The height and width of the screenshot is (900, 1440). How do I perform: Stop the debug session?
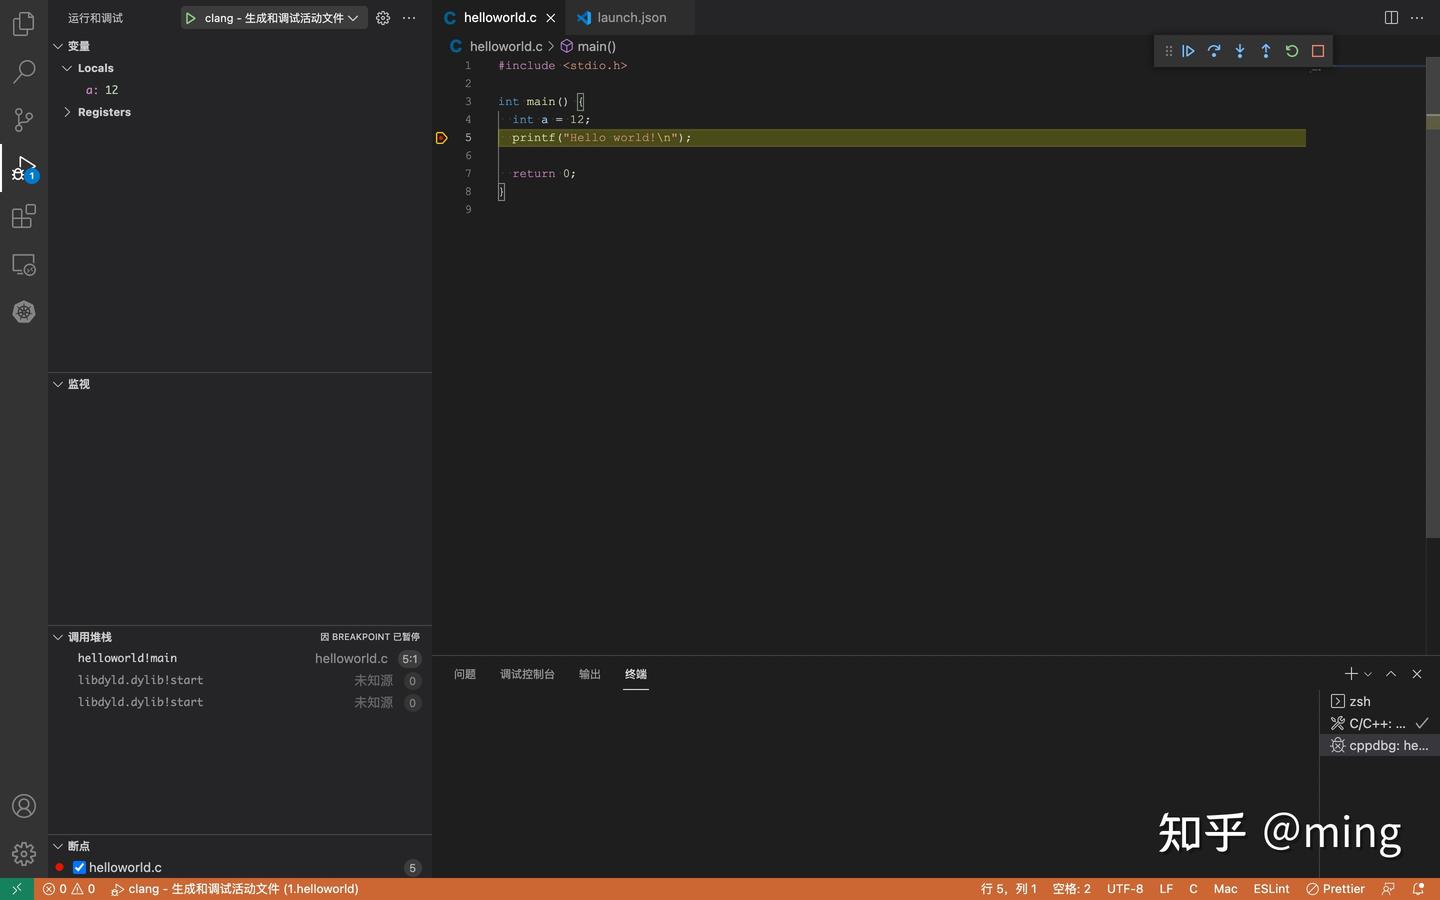pos(1318,51)
